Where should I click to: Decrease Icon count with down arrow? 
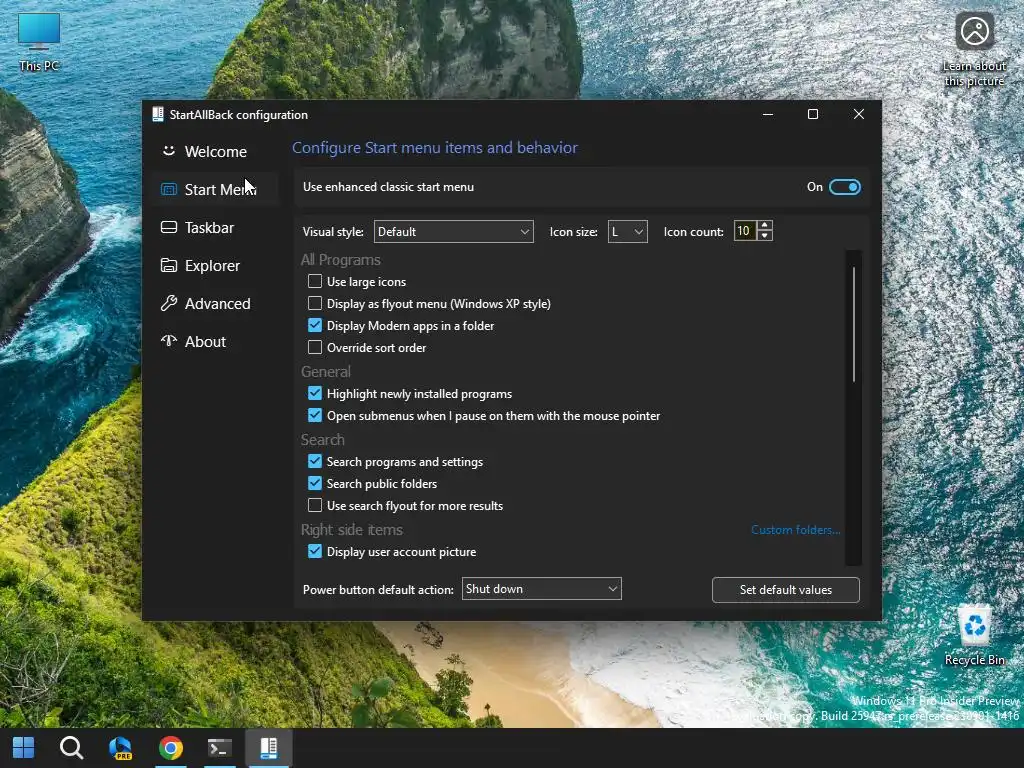click(x=765, y=236)
